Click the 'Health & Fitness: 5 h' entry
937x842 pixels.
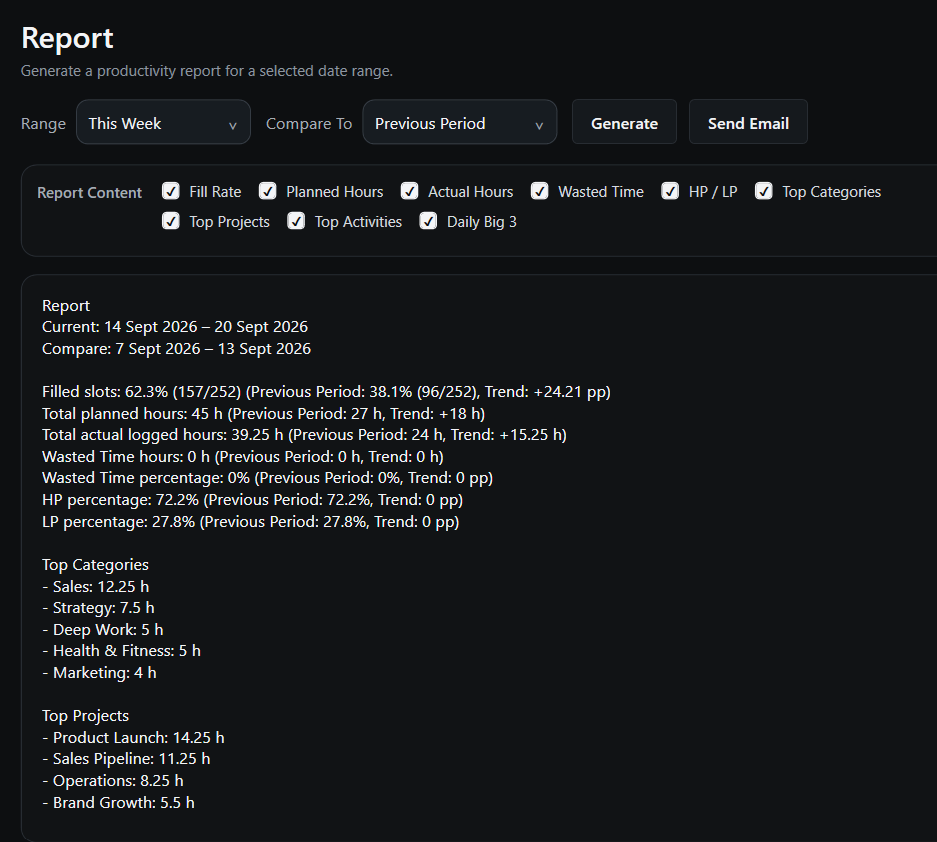coord(121,651)
